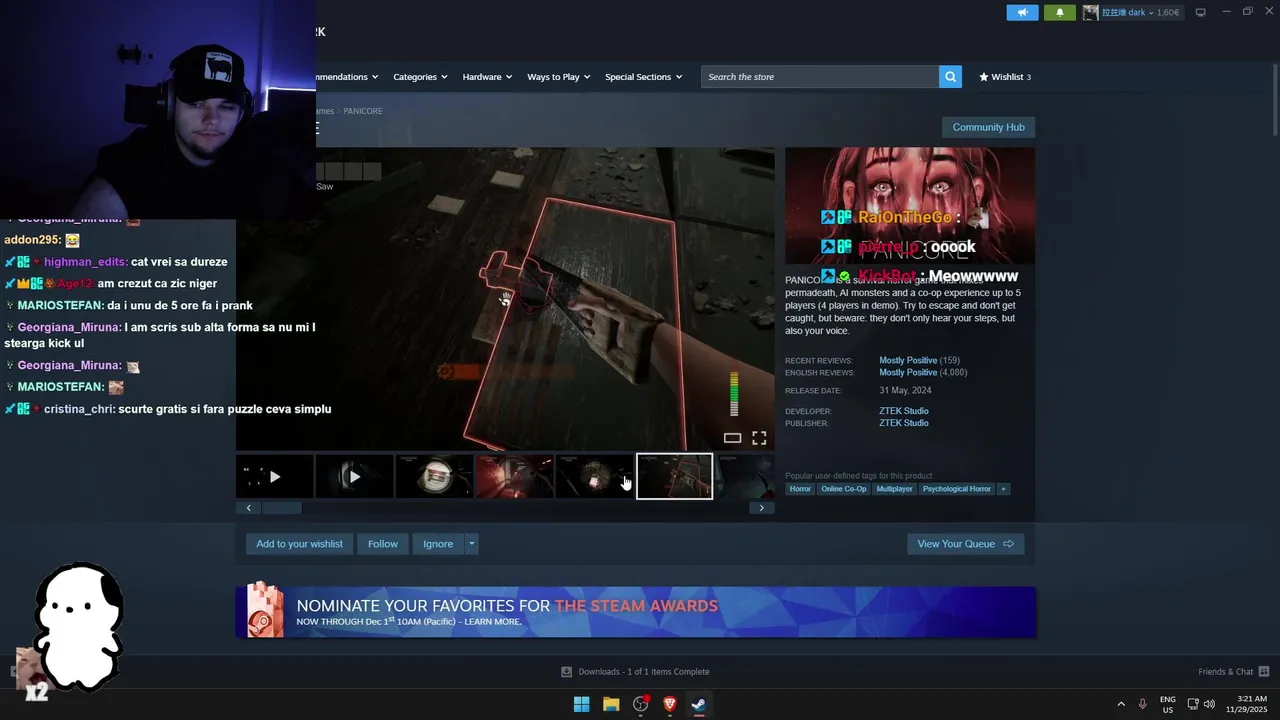Click the Steam Awards nomination banner
This screenshot has height=720, width=1280.
[x=636, y=611]
